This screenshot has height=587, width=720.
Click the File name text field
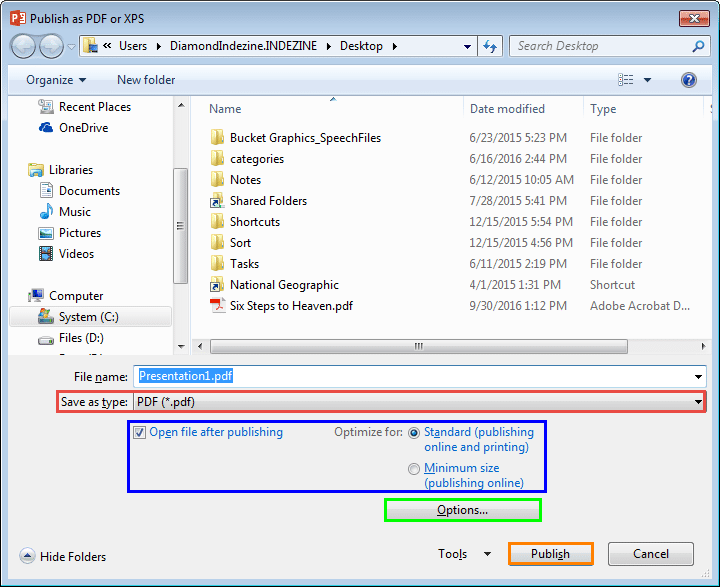click(413, 377)
